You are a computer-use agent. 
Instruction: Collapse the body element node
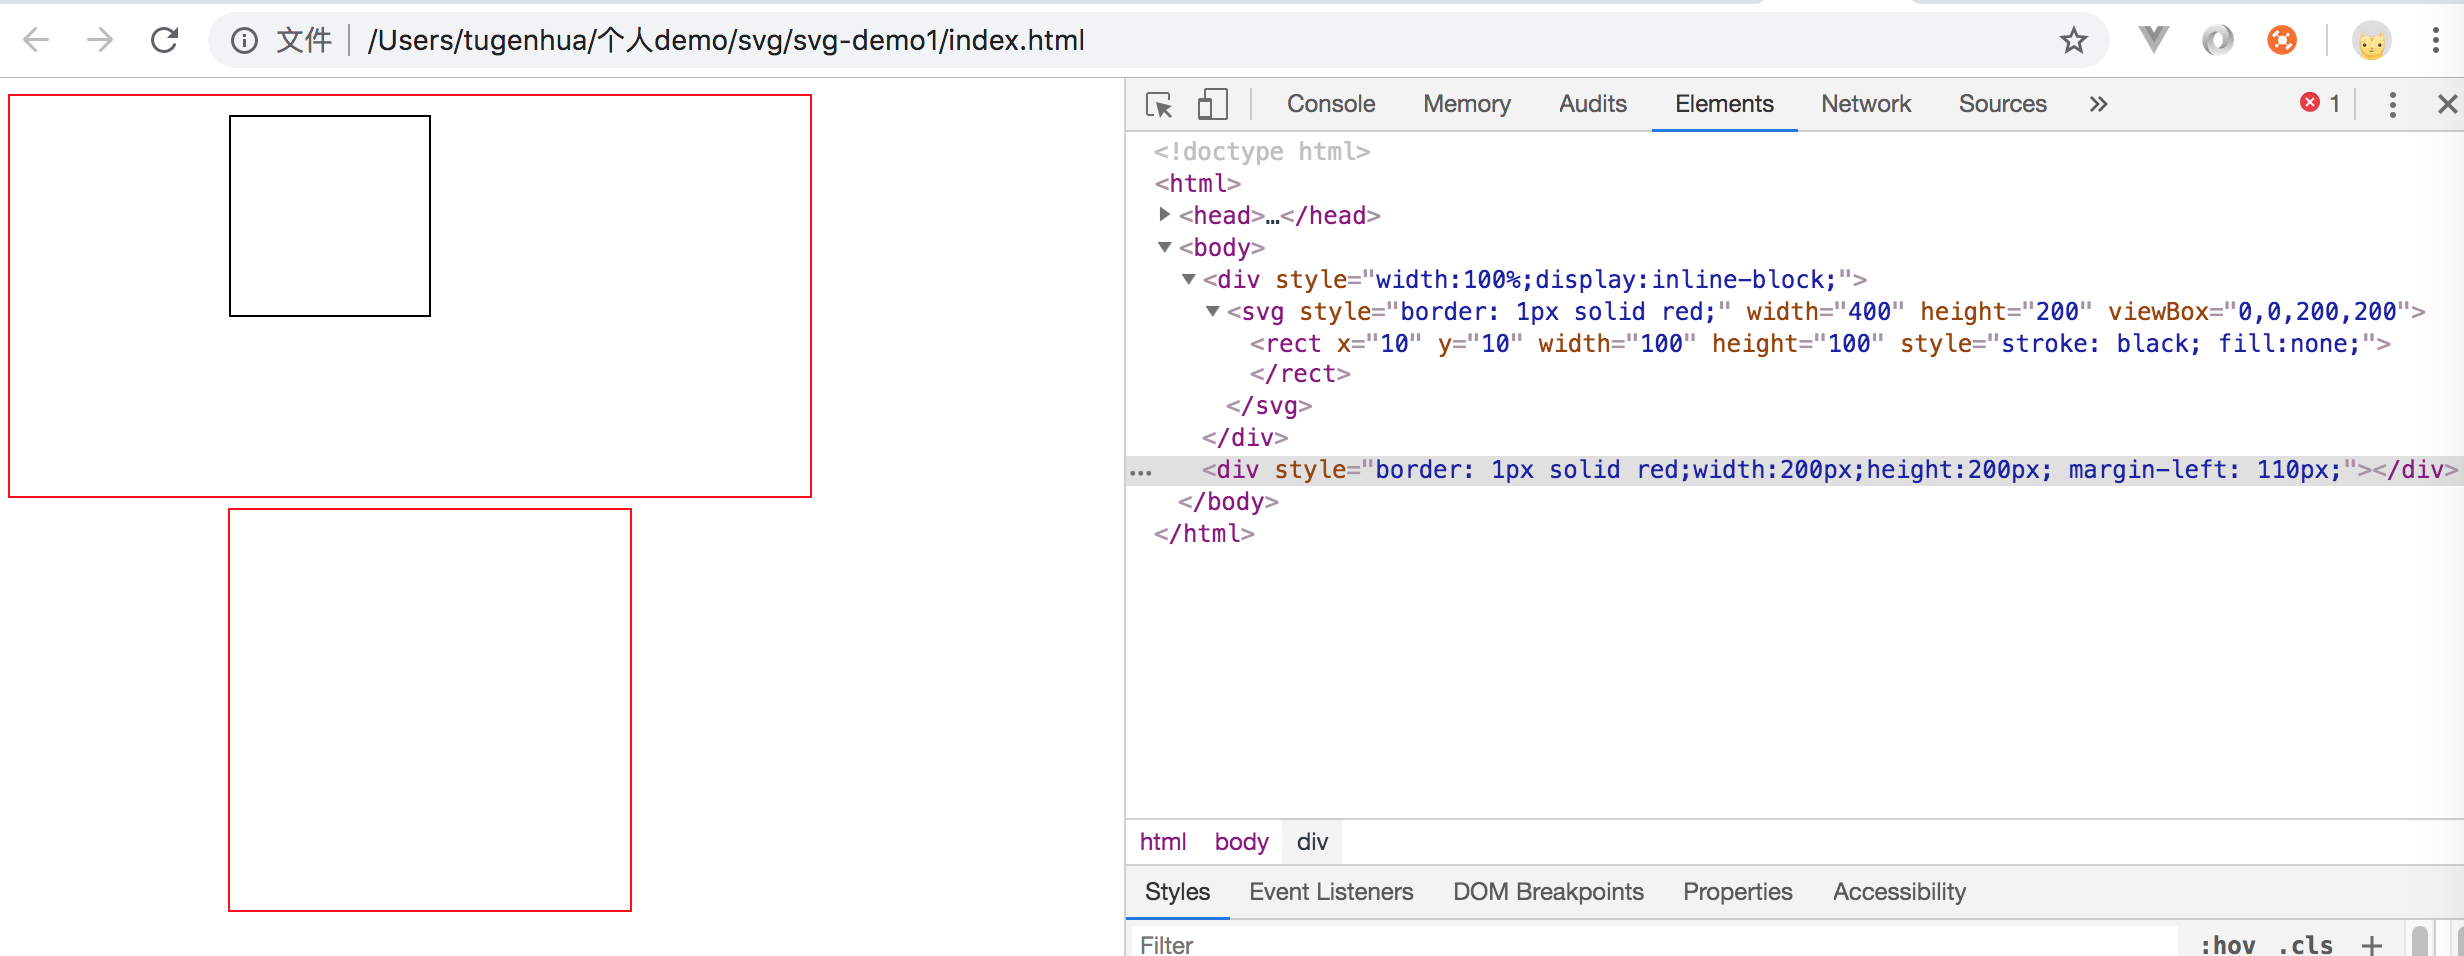pyautogui.click(x=1165, y=246)
